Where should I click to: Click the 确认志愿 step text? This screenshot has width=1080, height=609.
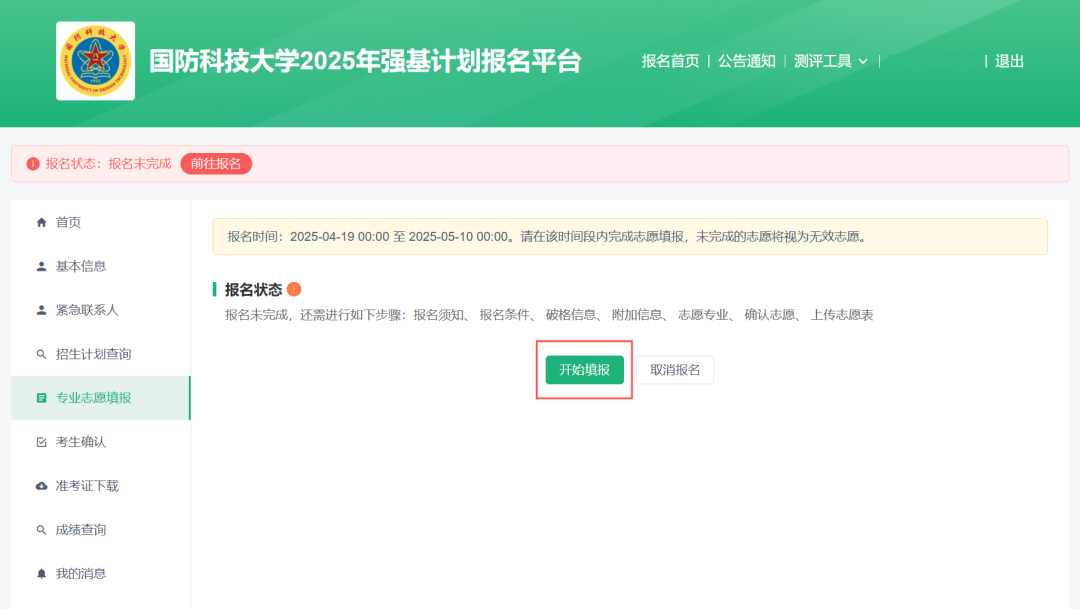point(769,315)
